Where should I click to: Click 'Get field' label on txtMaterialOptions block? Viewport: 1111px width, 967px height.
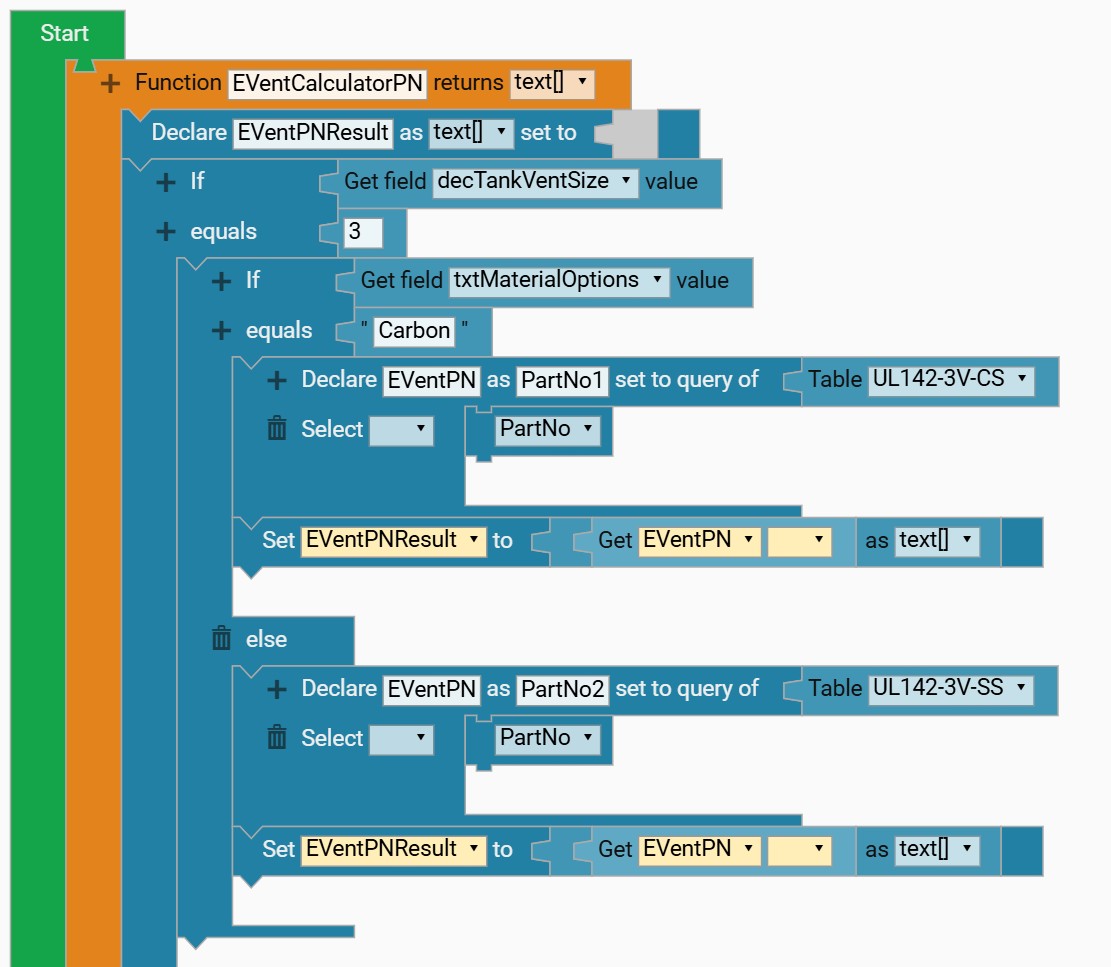pos(401,281)
